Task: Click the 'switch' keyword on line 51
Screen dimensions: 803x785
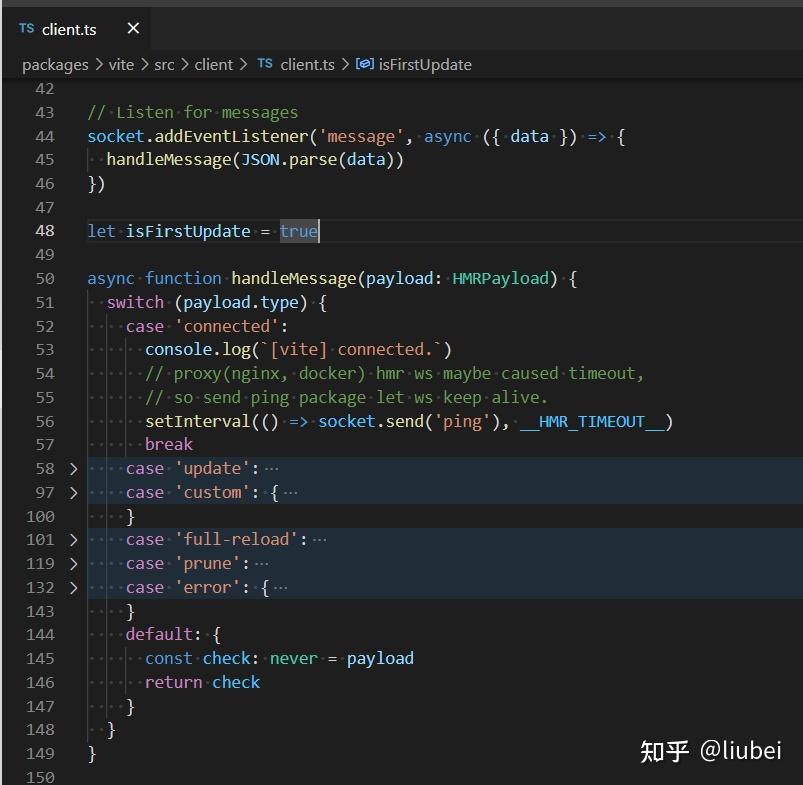Action: [135, 303]
